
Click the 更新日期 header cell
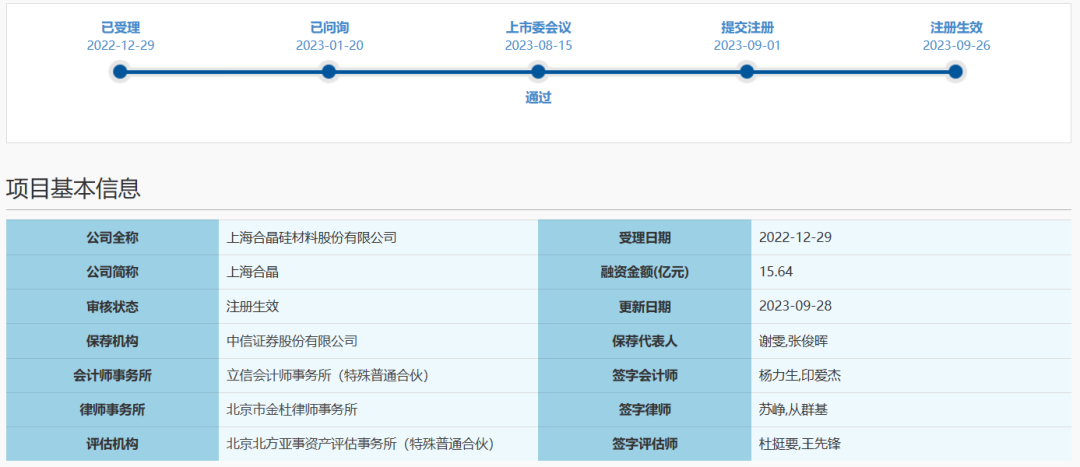pyautogui.click(x=645, y=307)
